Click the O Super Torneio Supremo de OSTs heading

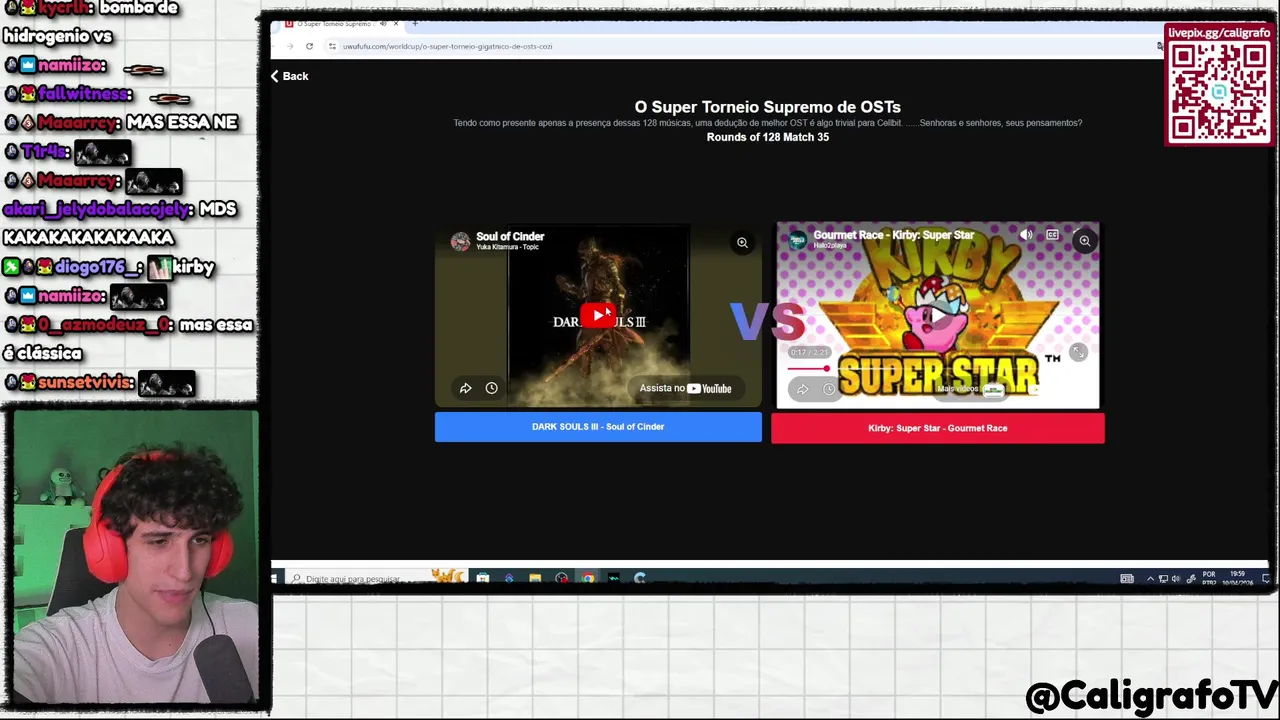(x=768, y=107)
